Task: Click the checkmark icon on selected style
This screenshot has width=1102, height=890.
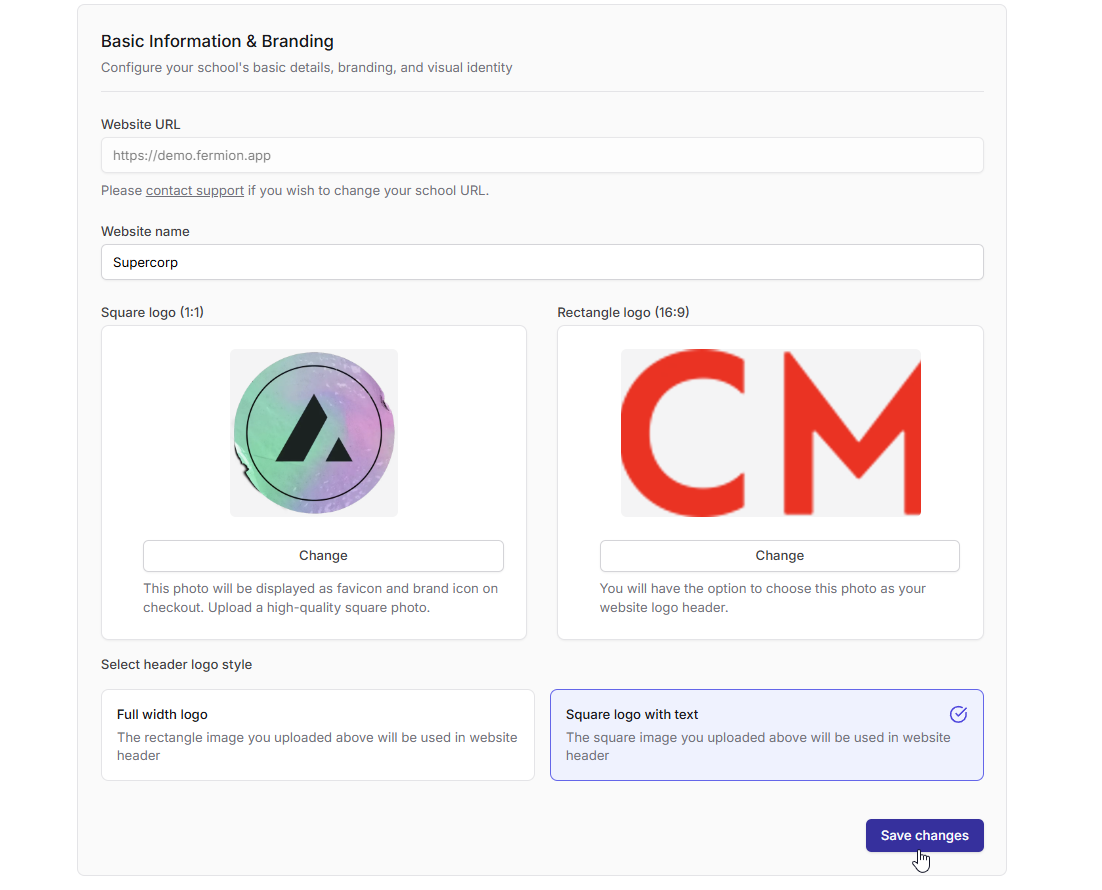Action: point(958,714)
